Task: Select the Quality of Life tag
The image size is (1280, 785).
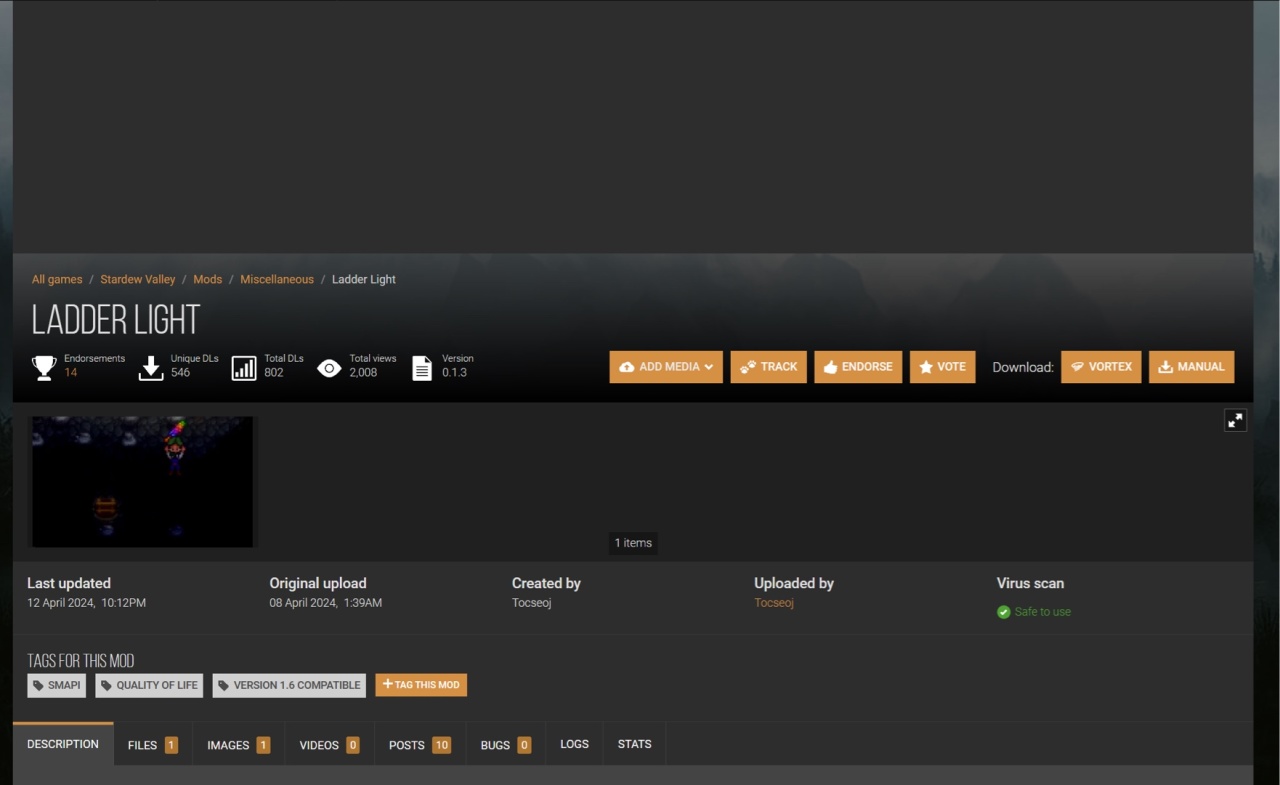Action: point(149,685)
